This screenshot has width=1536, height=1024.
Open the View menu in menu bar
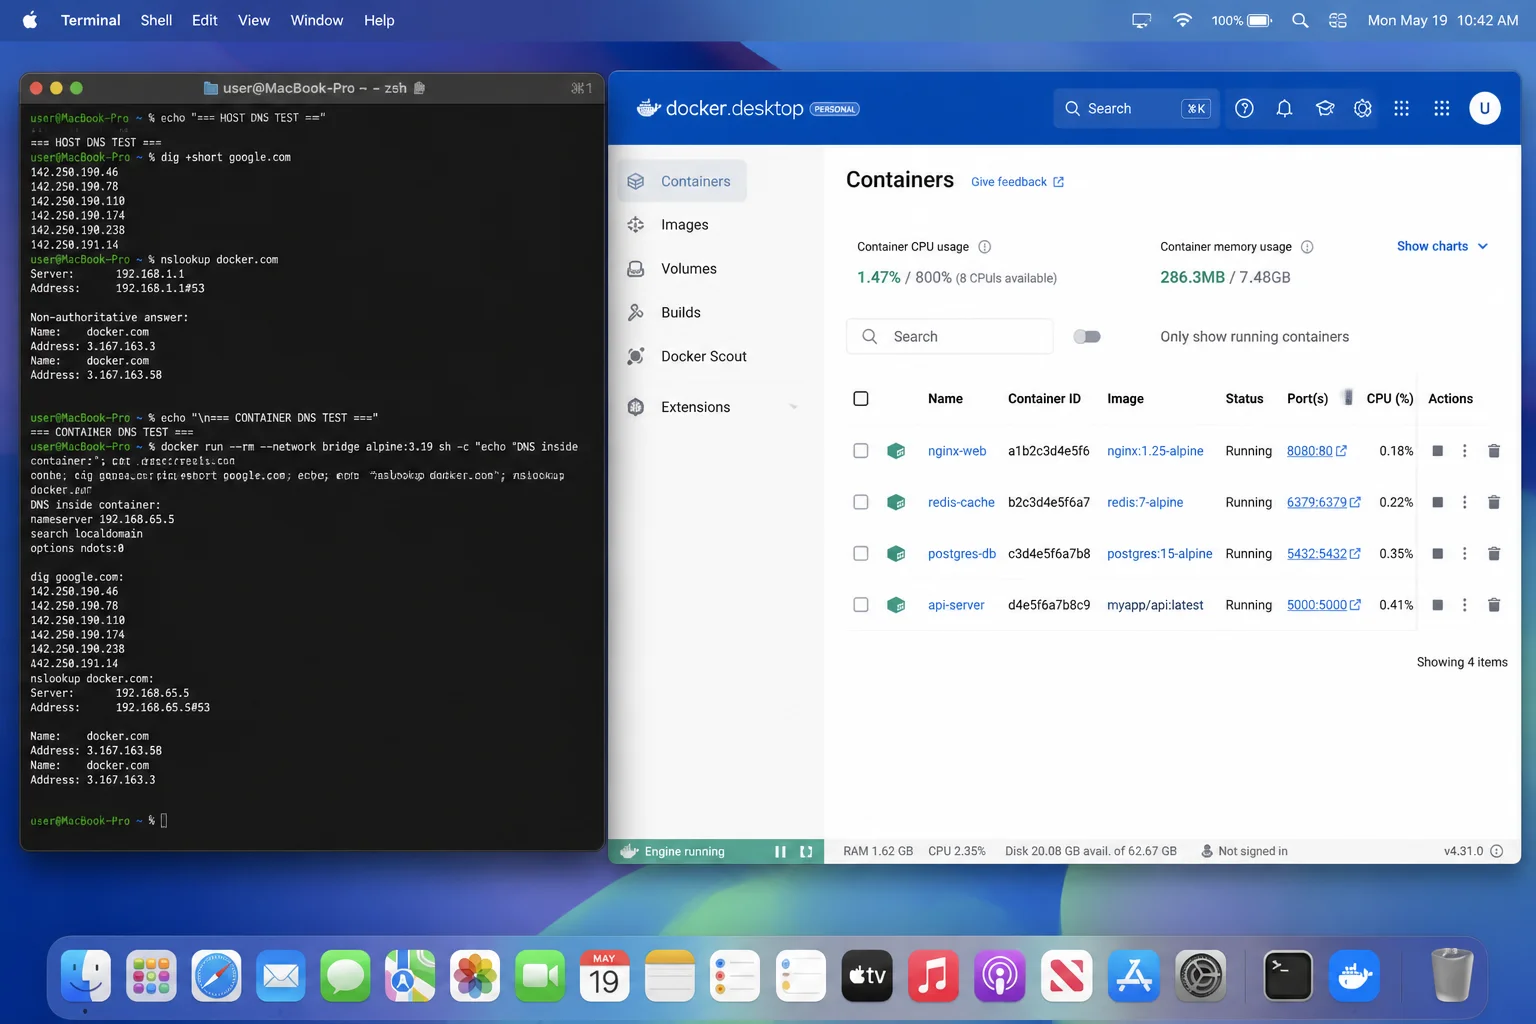tap(254, 20)
